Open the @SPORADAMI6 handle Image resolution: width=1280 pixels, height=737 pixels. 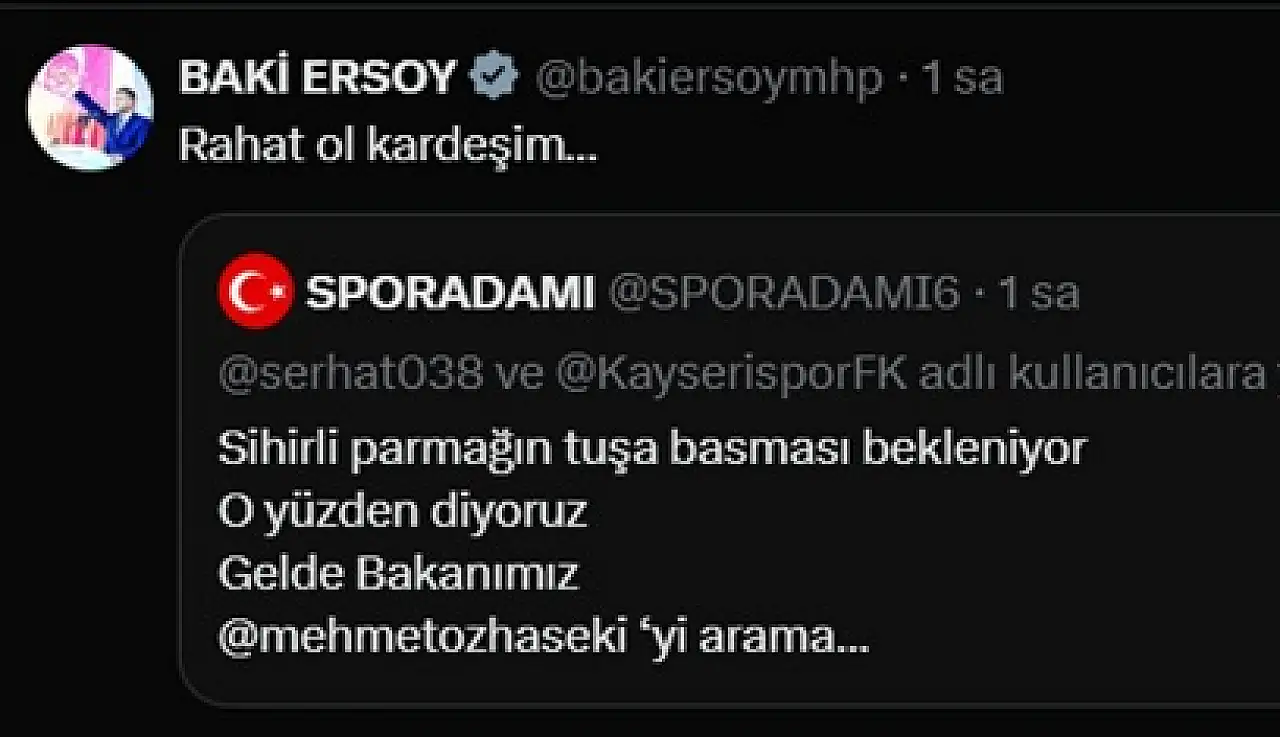coord(784,293)
